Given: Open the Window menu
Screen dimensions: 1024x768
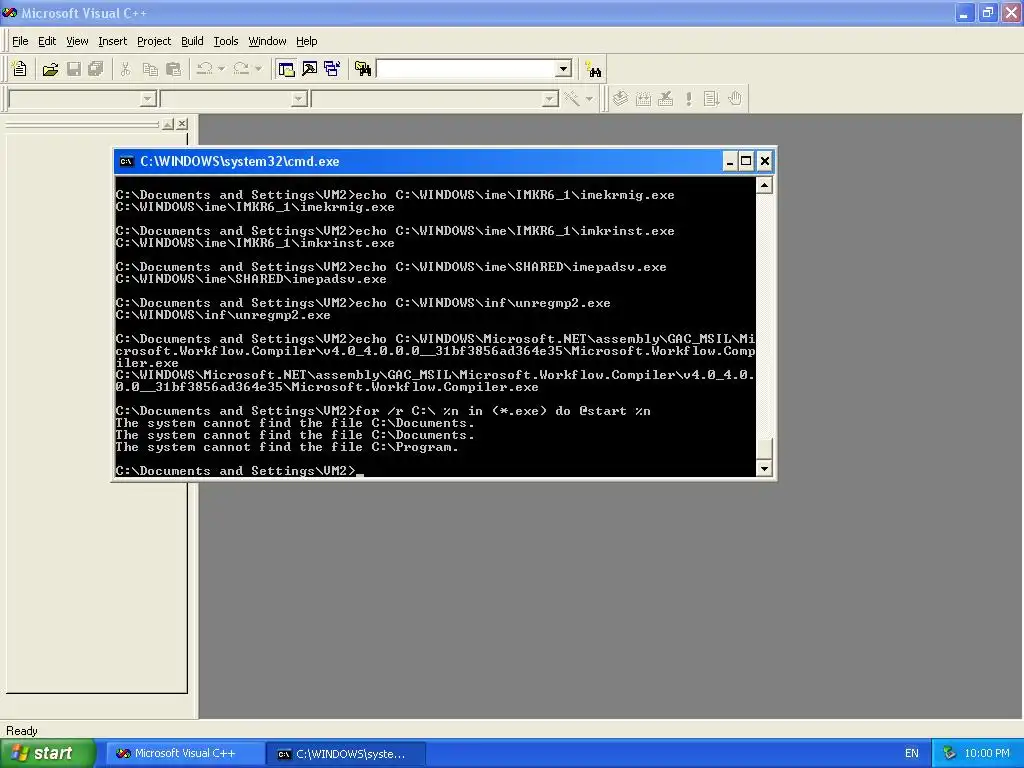Looking at the screenshot, I should tap(267, 41).
